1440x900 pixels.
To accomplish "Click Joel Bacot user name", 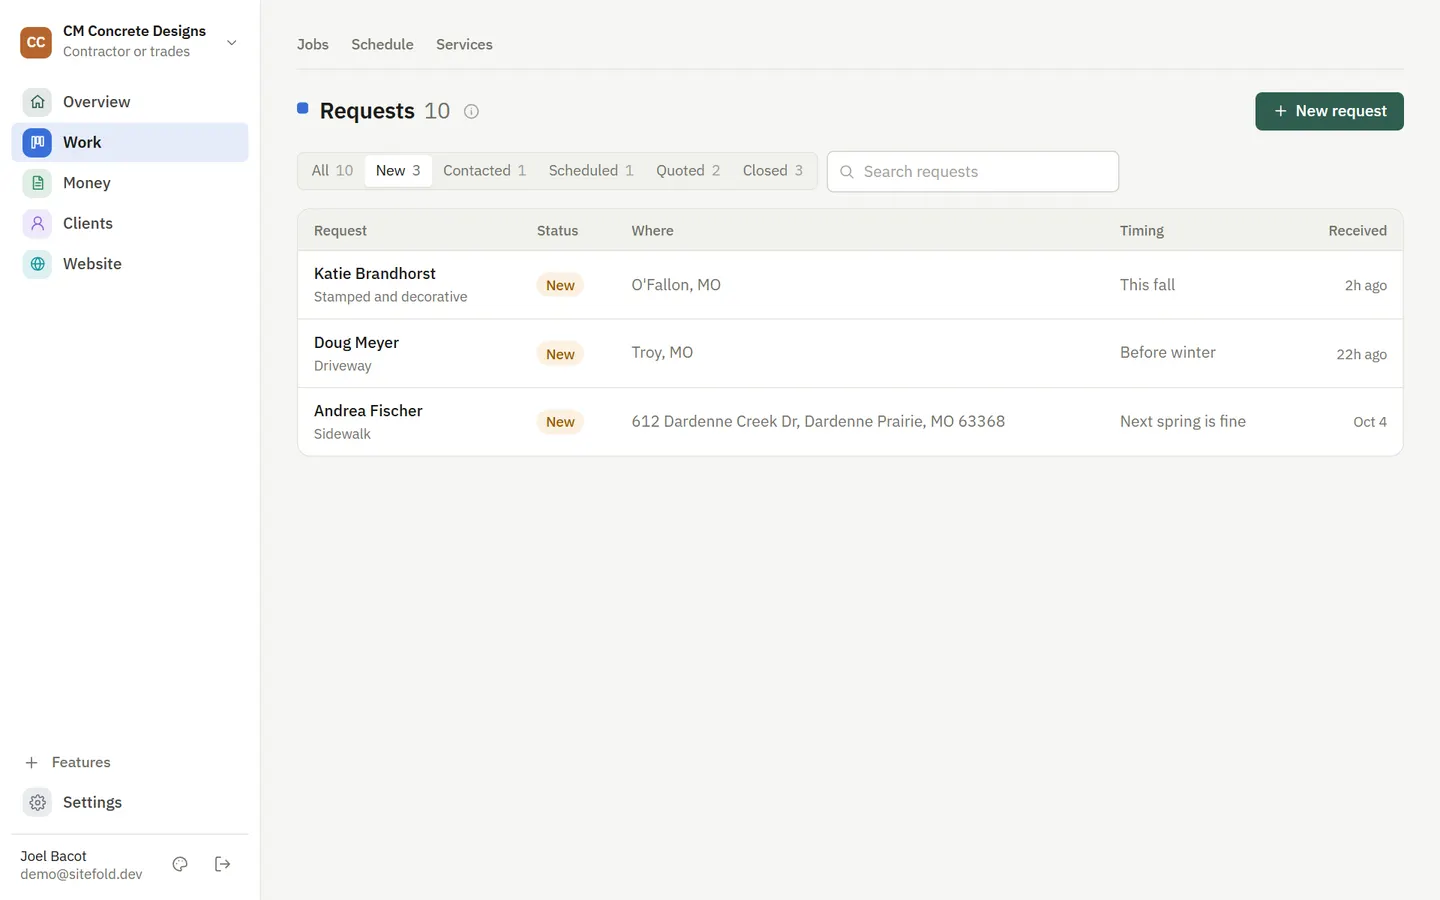I will (53, 856).
